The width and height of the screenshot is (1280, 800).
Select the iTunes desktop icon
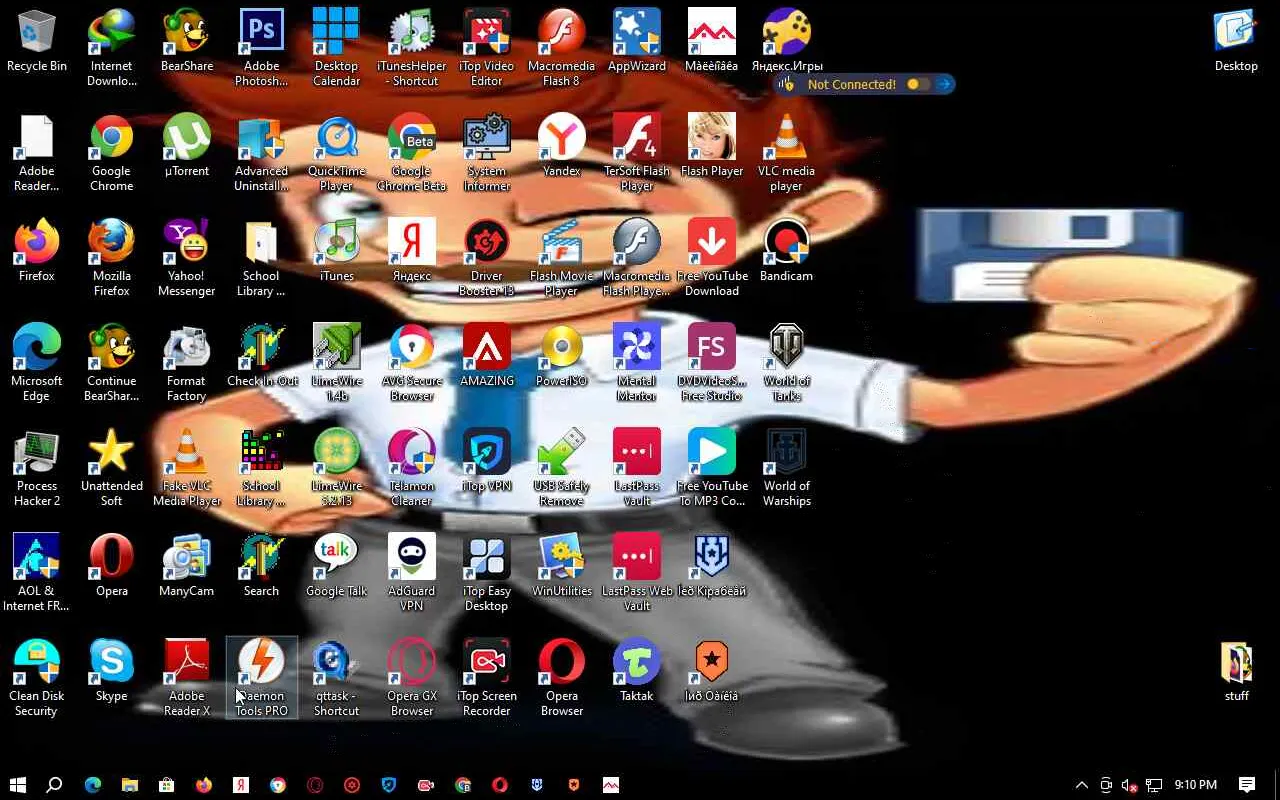coord(336,251)
